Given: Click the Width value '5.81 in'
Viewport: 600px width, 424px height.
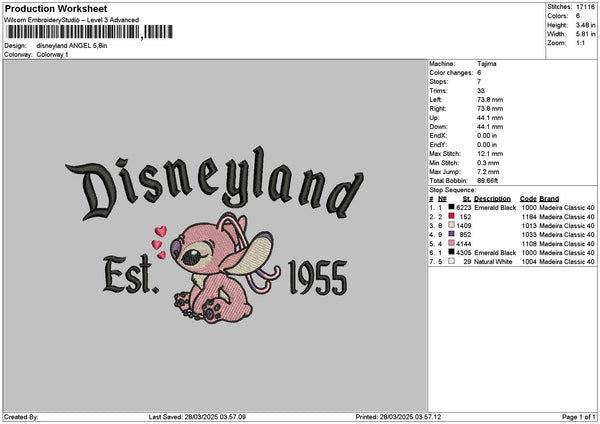Looking at the screenshot, I should (585, 34).
